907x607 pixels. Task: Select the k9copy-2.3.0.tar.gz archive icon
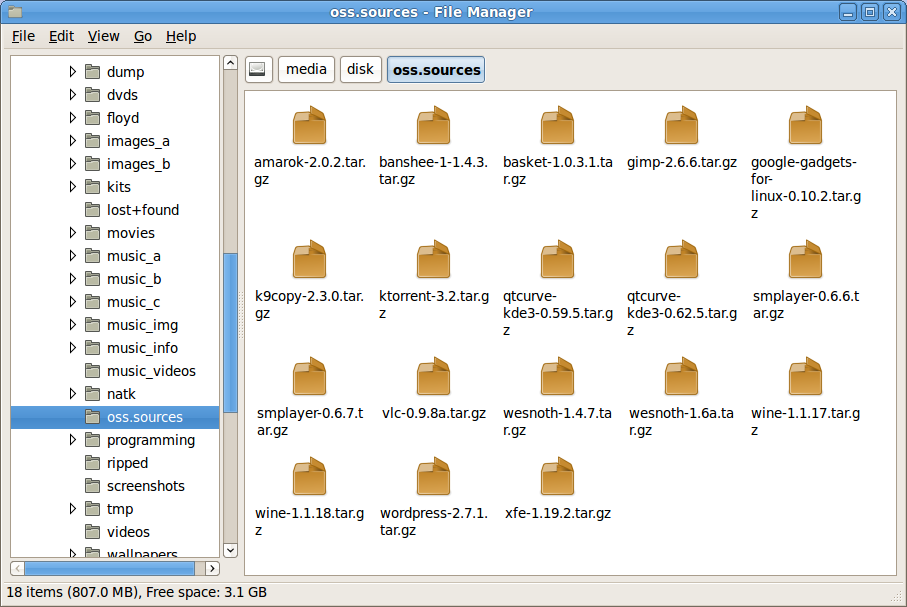pos(309,259)
